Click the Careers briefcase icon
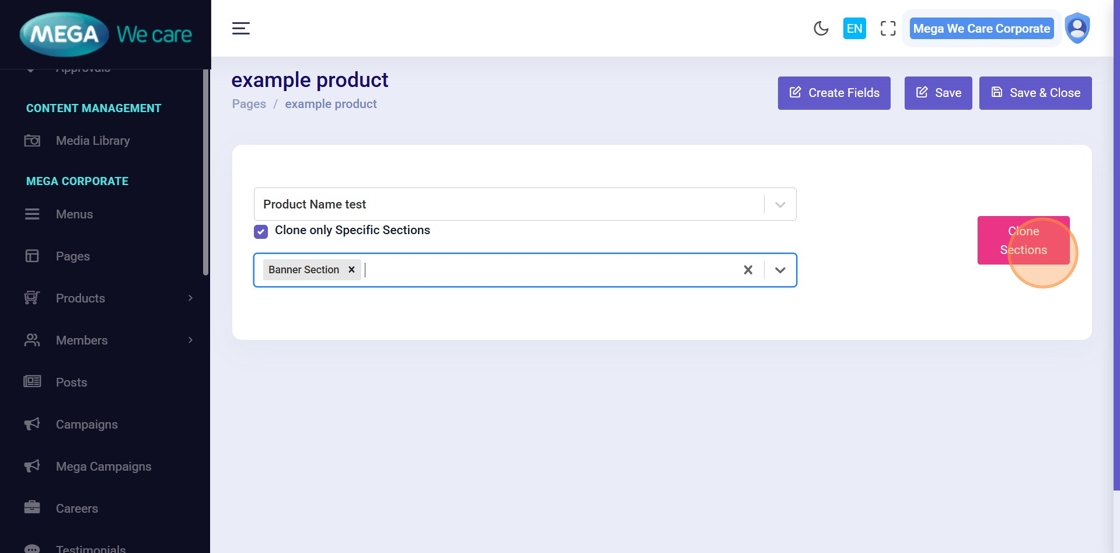Image resolution: width=1120 pixels, height=553 pixels. coord(32,508)
